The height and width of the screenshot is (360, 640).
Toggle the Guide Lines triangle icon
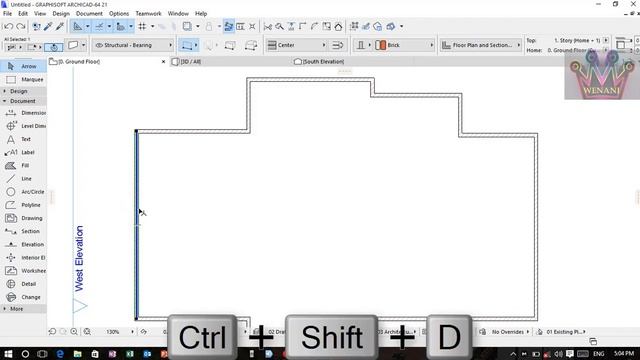pos(77,27)
